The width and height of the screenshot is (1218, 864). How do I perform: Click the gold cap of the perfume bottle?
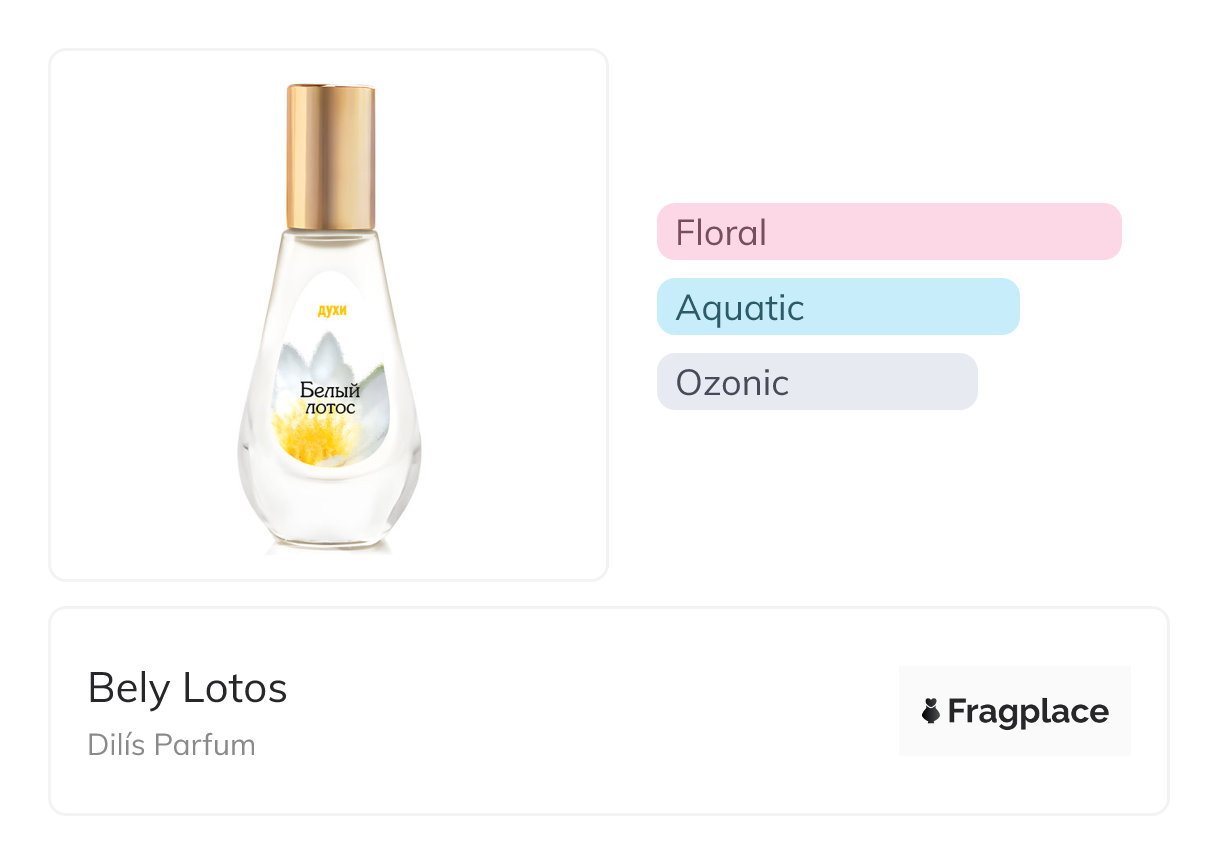pos(331,156)
